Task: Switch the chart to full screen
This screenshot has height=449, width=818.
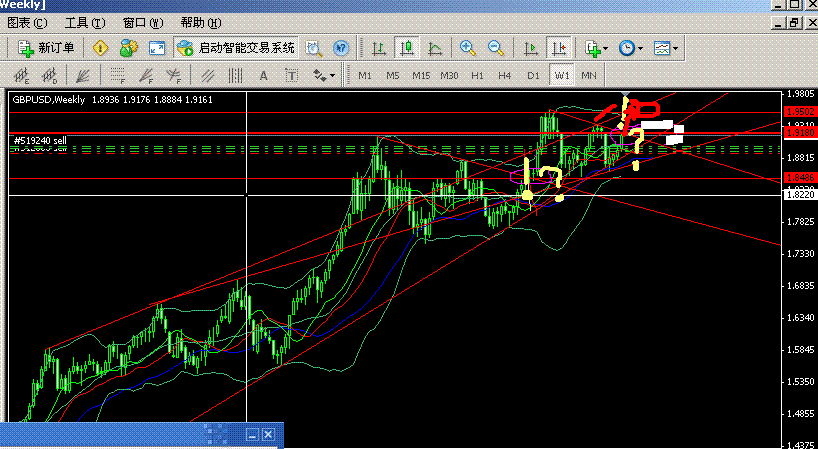Action: coord(157,48)
